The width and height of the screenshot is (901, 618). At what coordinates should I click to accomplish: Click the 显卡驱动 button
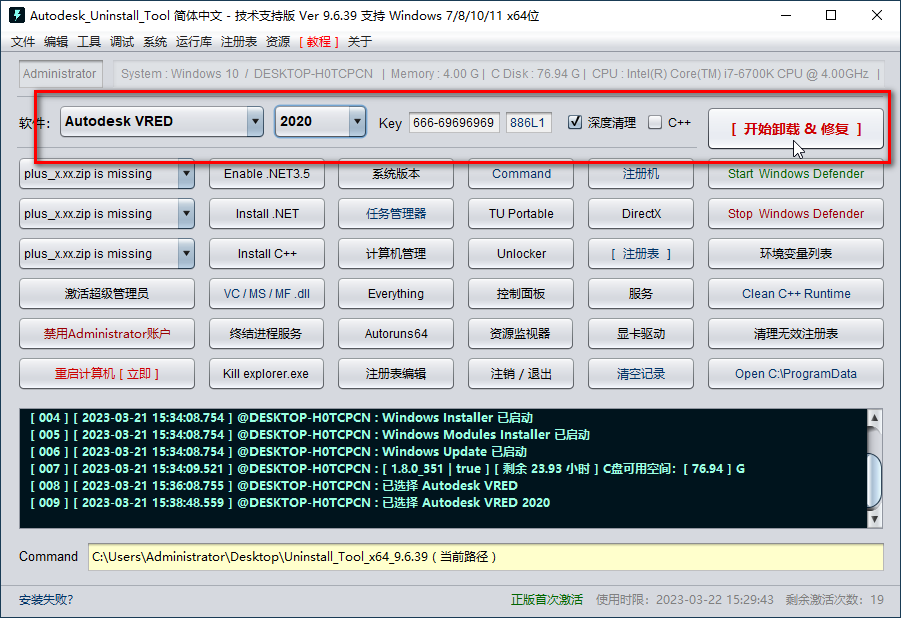(641, 333)
